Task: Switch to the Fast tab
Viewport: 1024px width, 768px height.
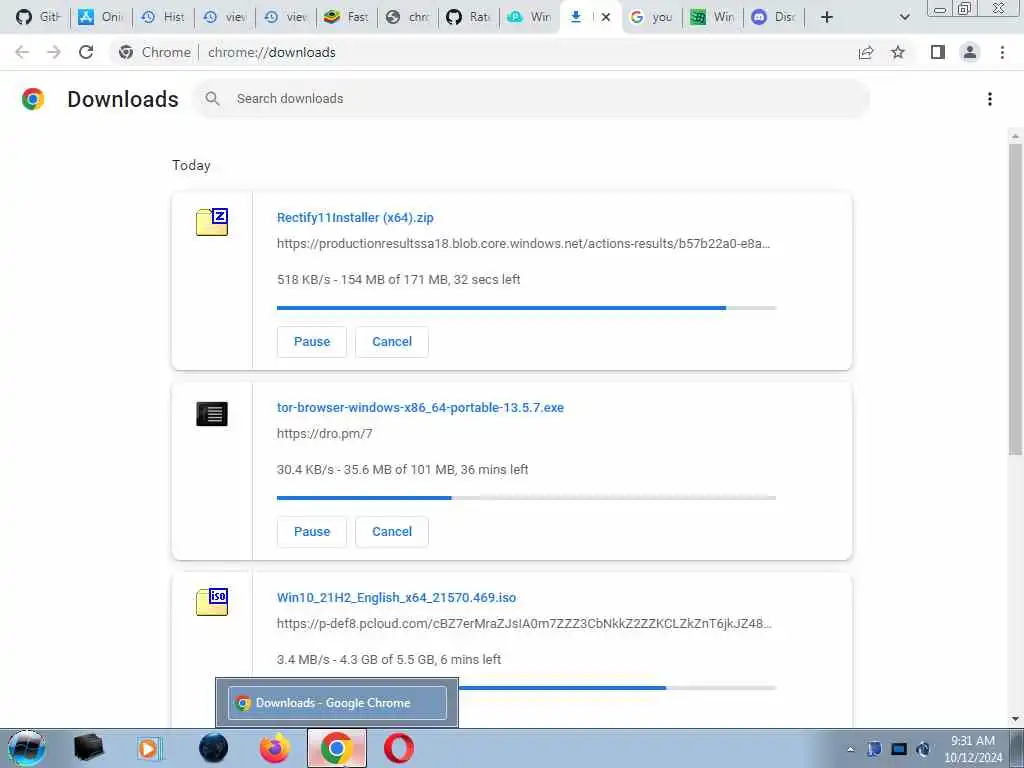Action: tap(346, 17)
